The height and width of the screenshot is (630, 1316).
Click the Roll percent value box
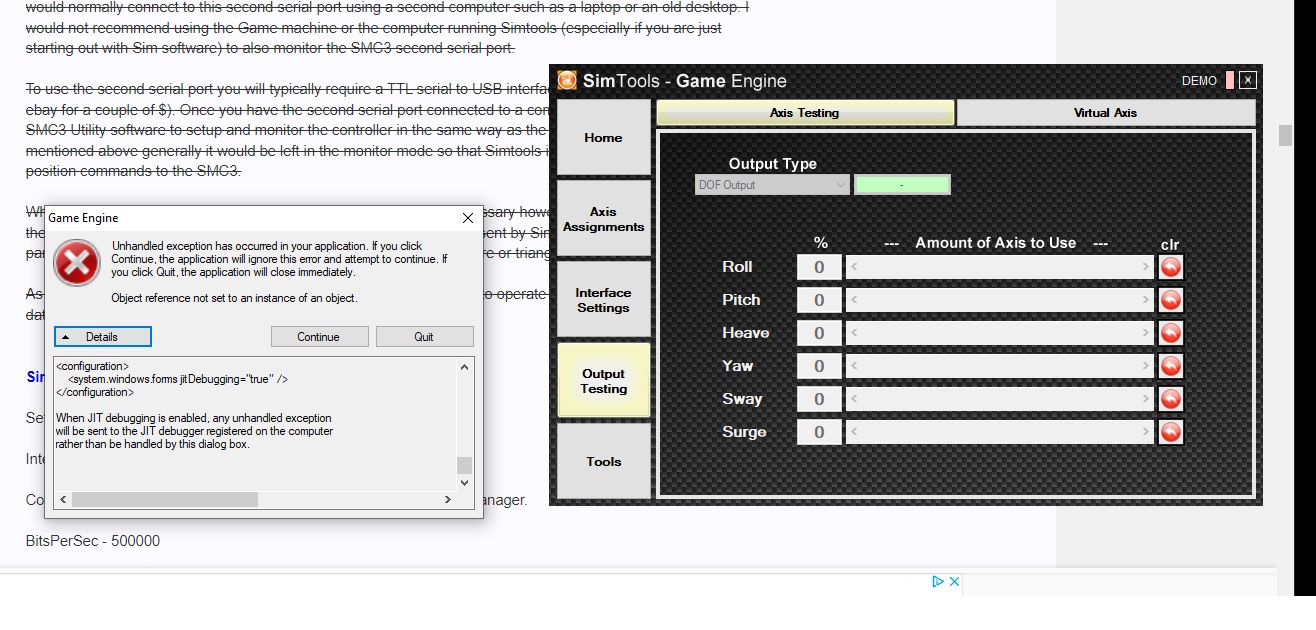click(819, 267)
